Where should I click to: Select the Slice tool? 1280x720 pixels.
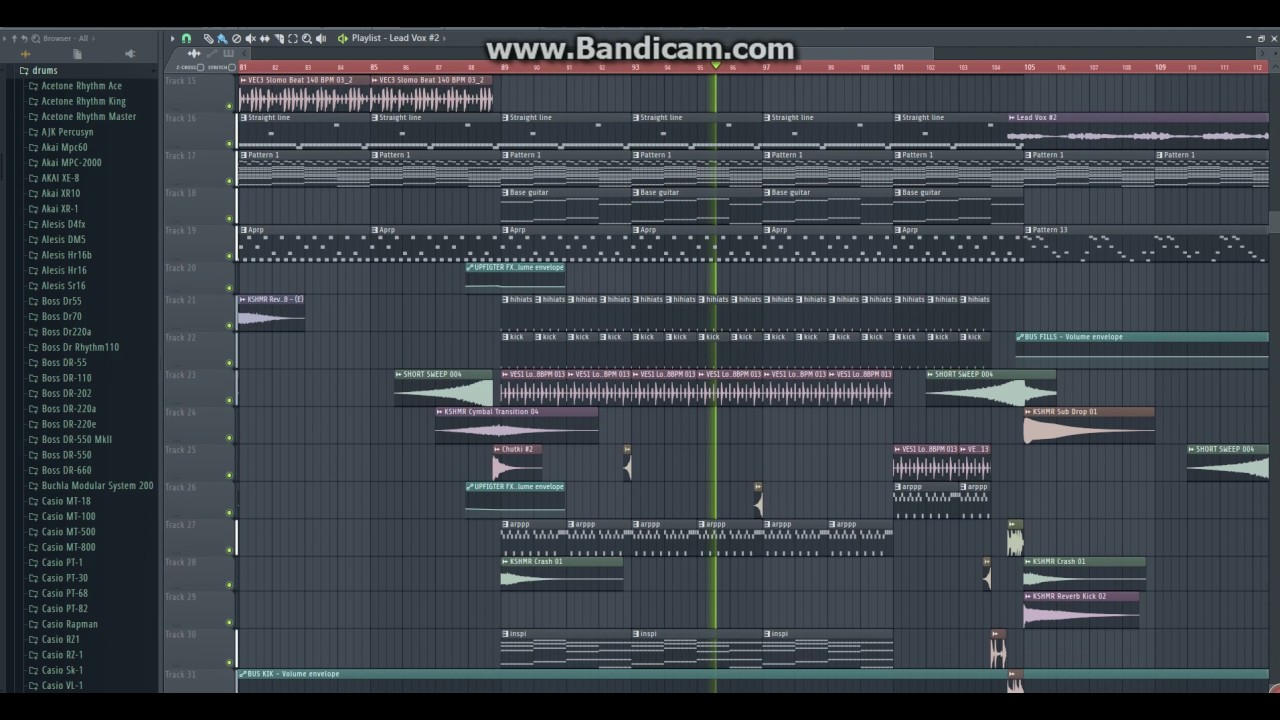click(279, 38)
